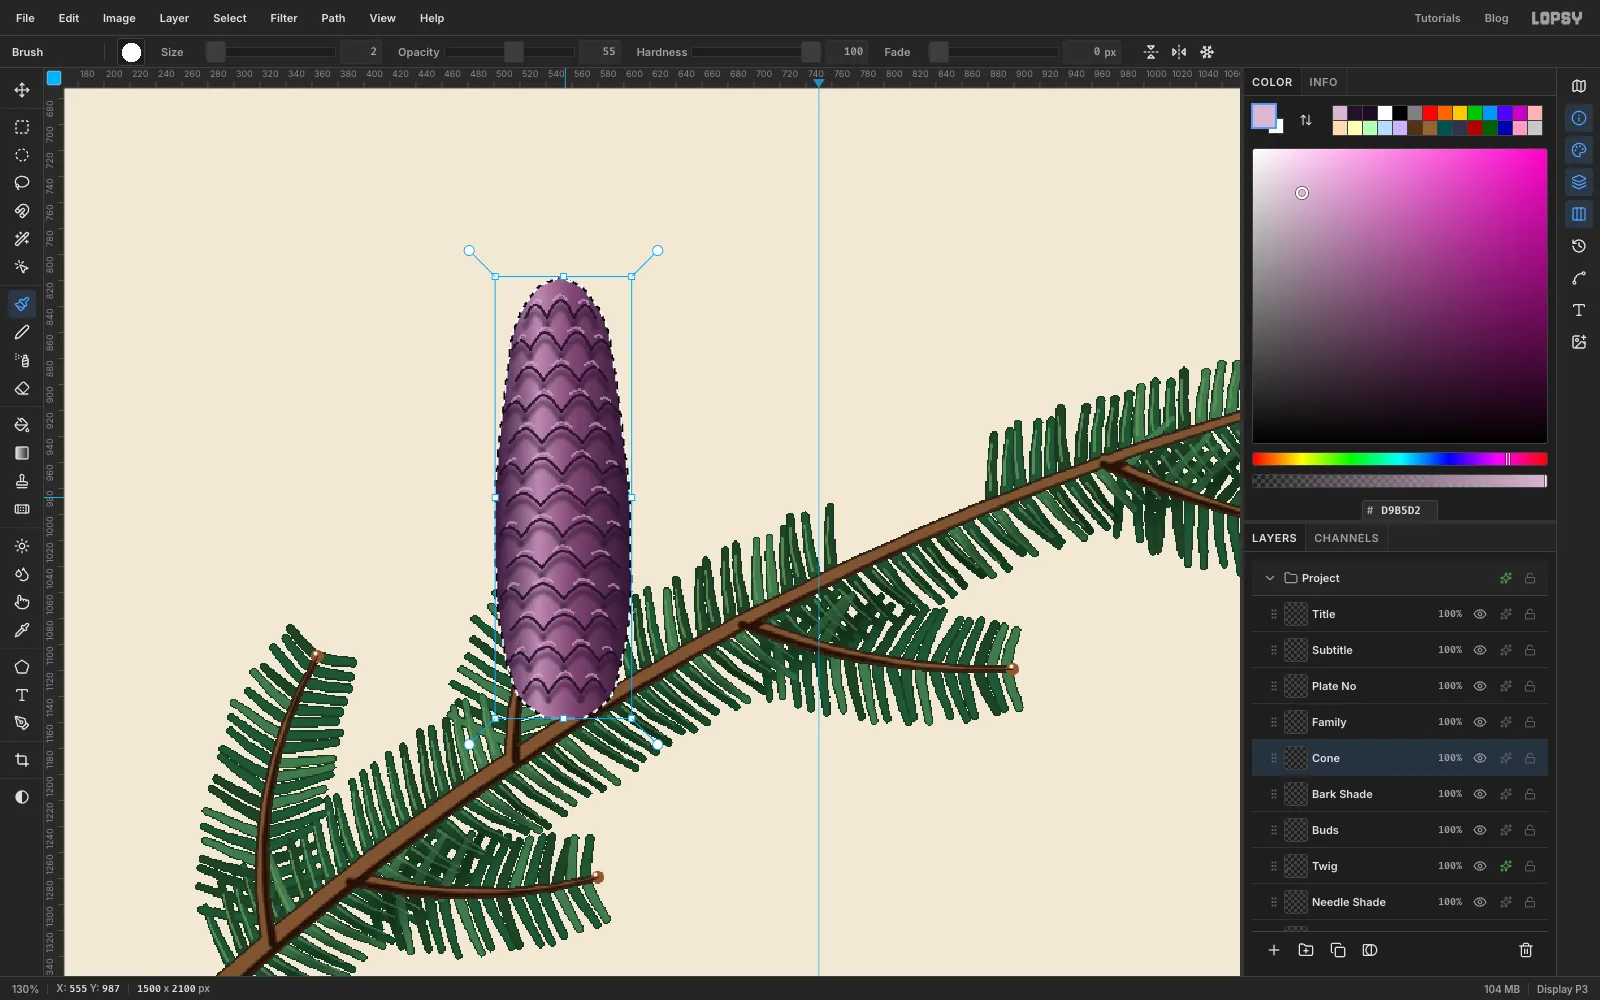Select the Buds layer
1600x1000 pixels.
coord(1400,830)
